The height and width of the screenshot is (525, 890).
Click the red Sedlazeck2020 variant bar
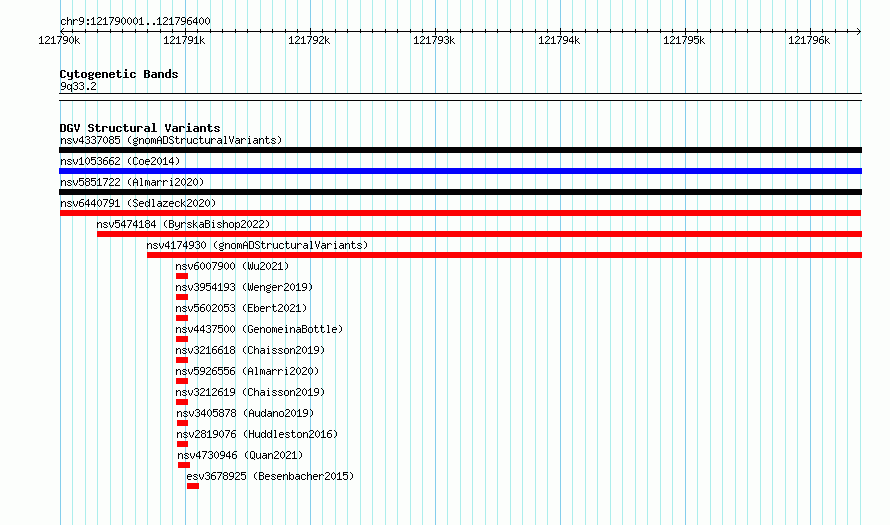point(460,213)
